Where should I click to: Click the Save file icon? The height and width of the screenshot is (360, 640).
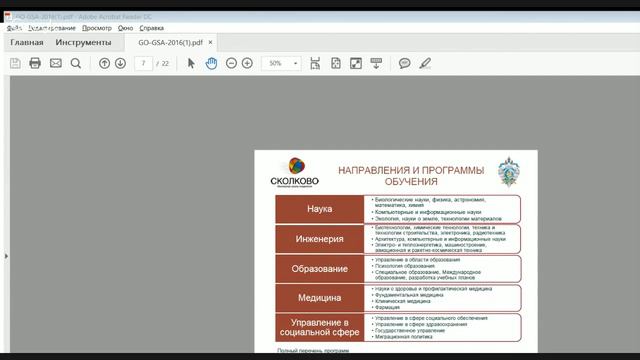[15, 63]
